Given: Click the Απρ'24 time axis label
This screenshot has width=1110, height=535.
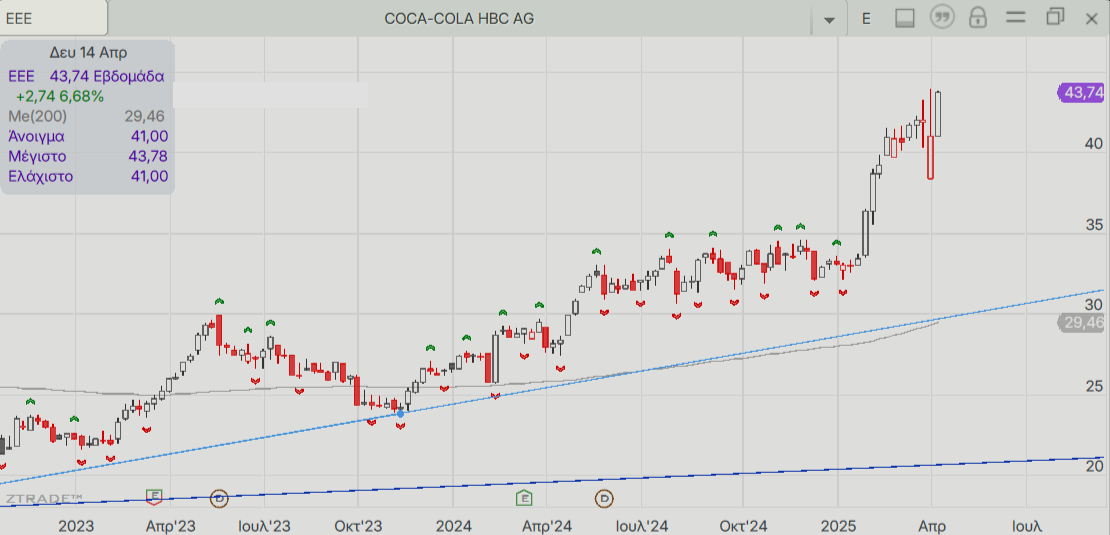Looking at the screenshot, I should point(547,527).
